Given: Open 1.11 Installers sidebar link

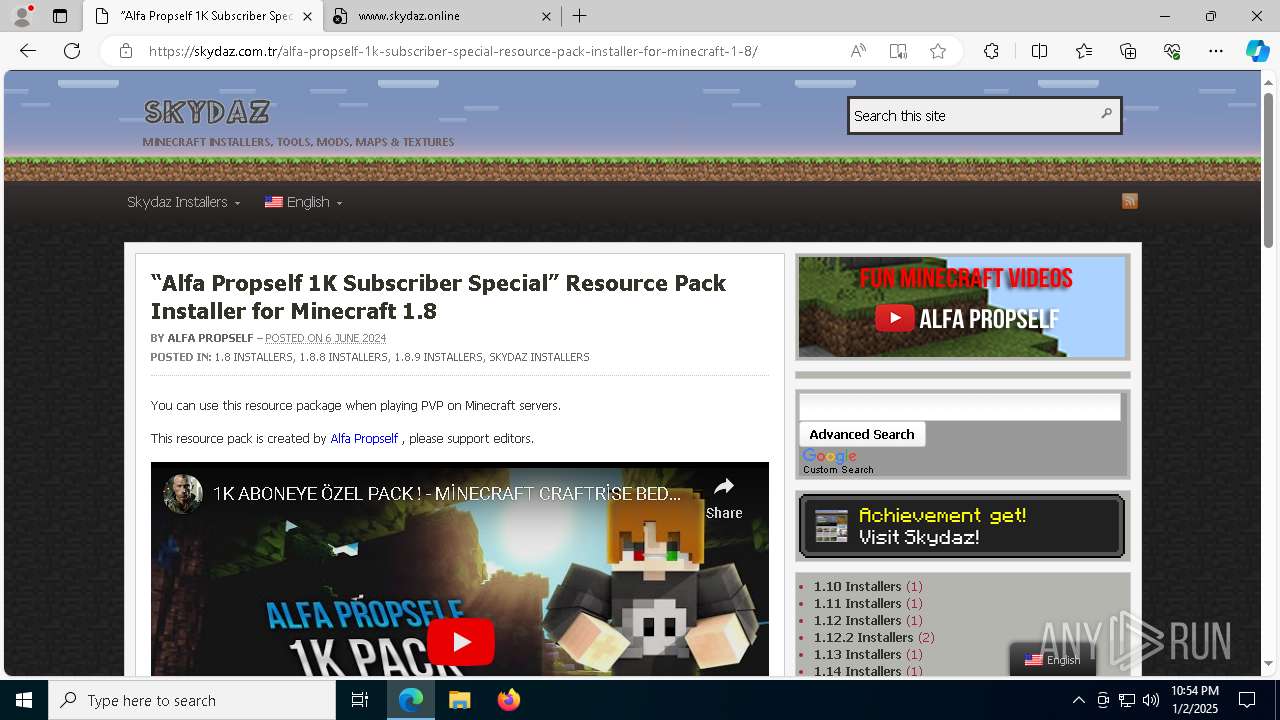Looking at the screenshot, I should (857, 603).
